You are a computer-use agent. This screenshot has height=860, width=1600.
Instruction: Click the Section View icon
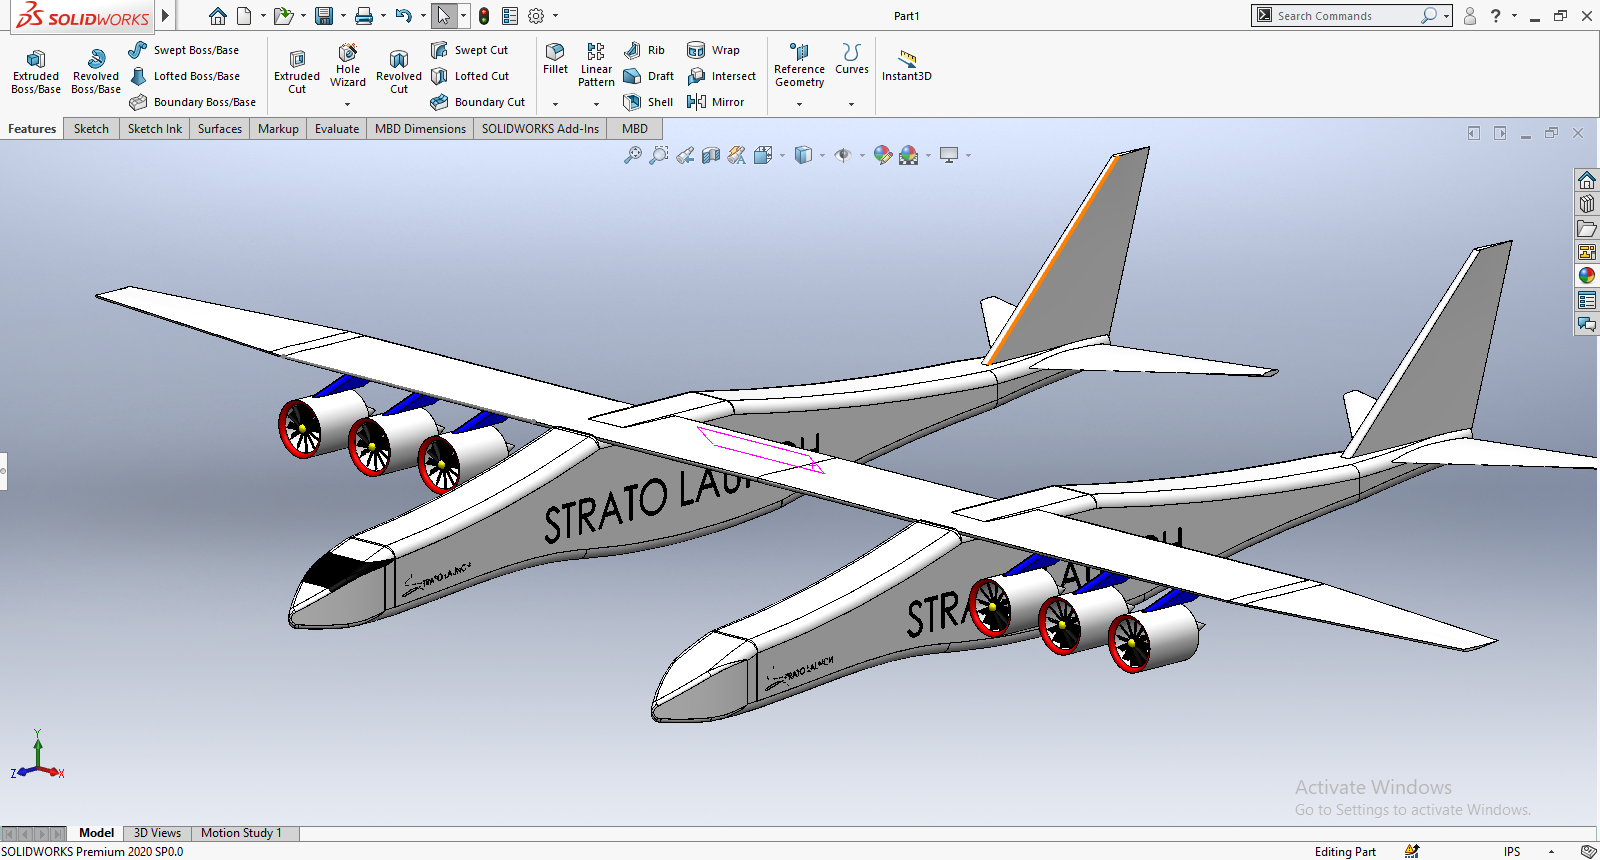(711, 155)
